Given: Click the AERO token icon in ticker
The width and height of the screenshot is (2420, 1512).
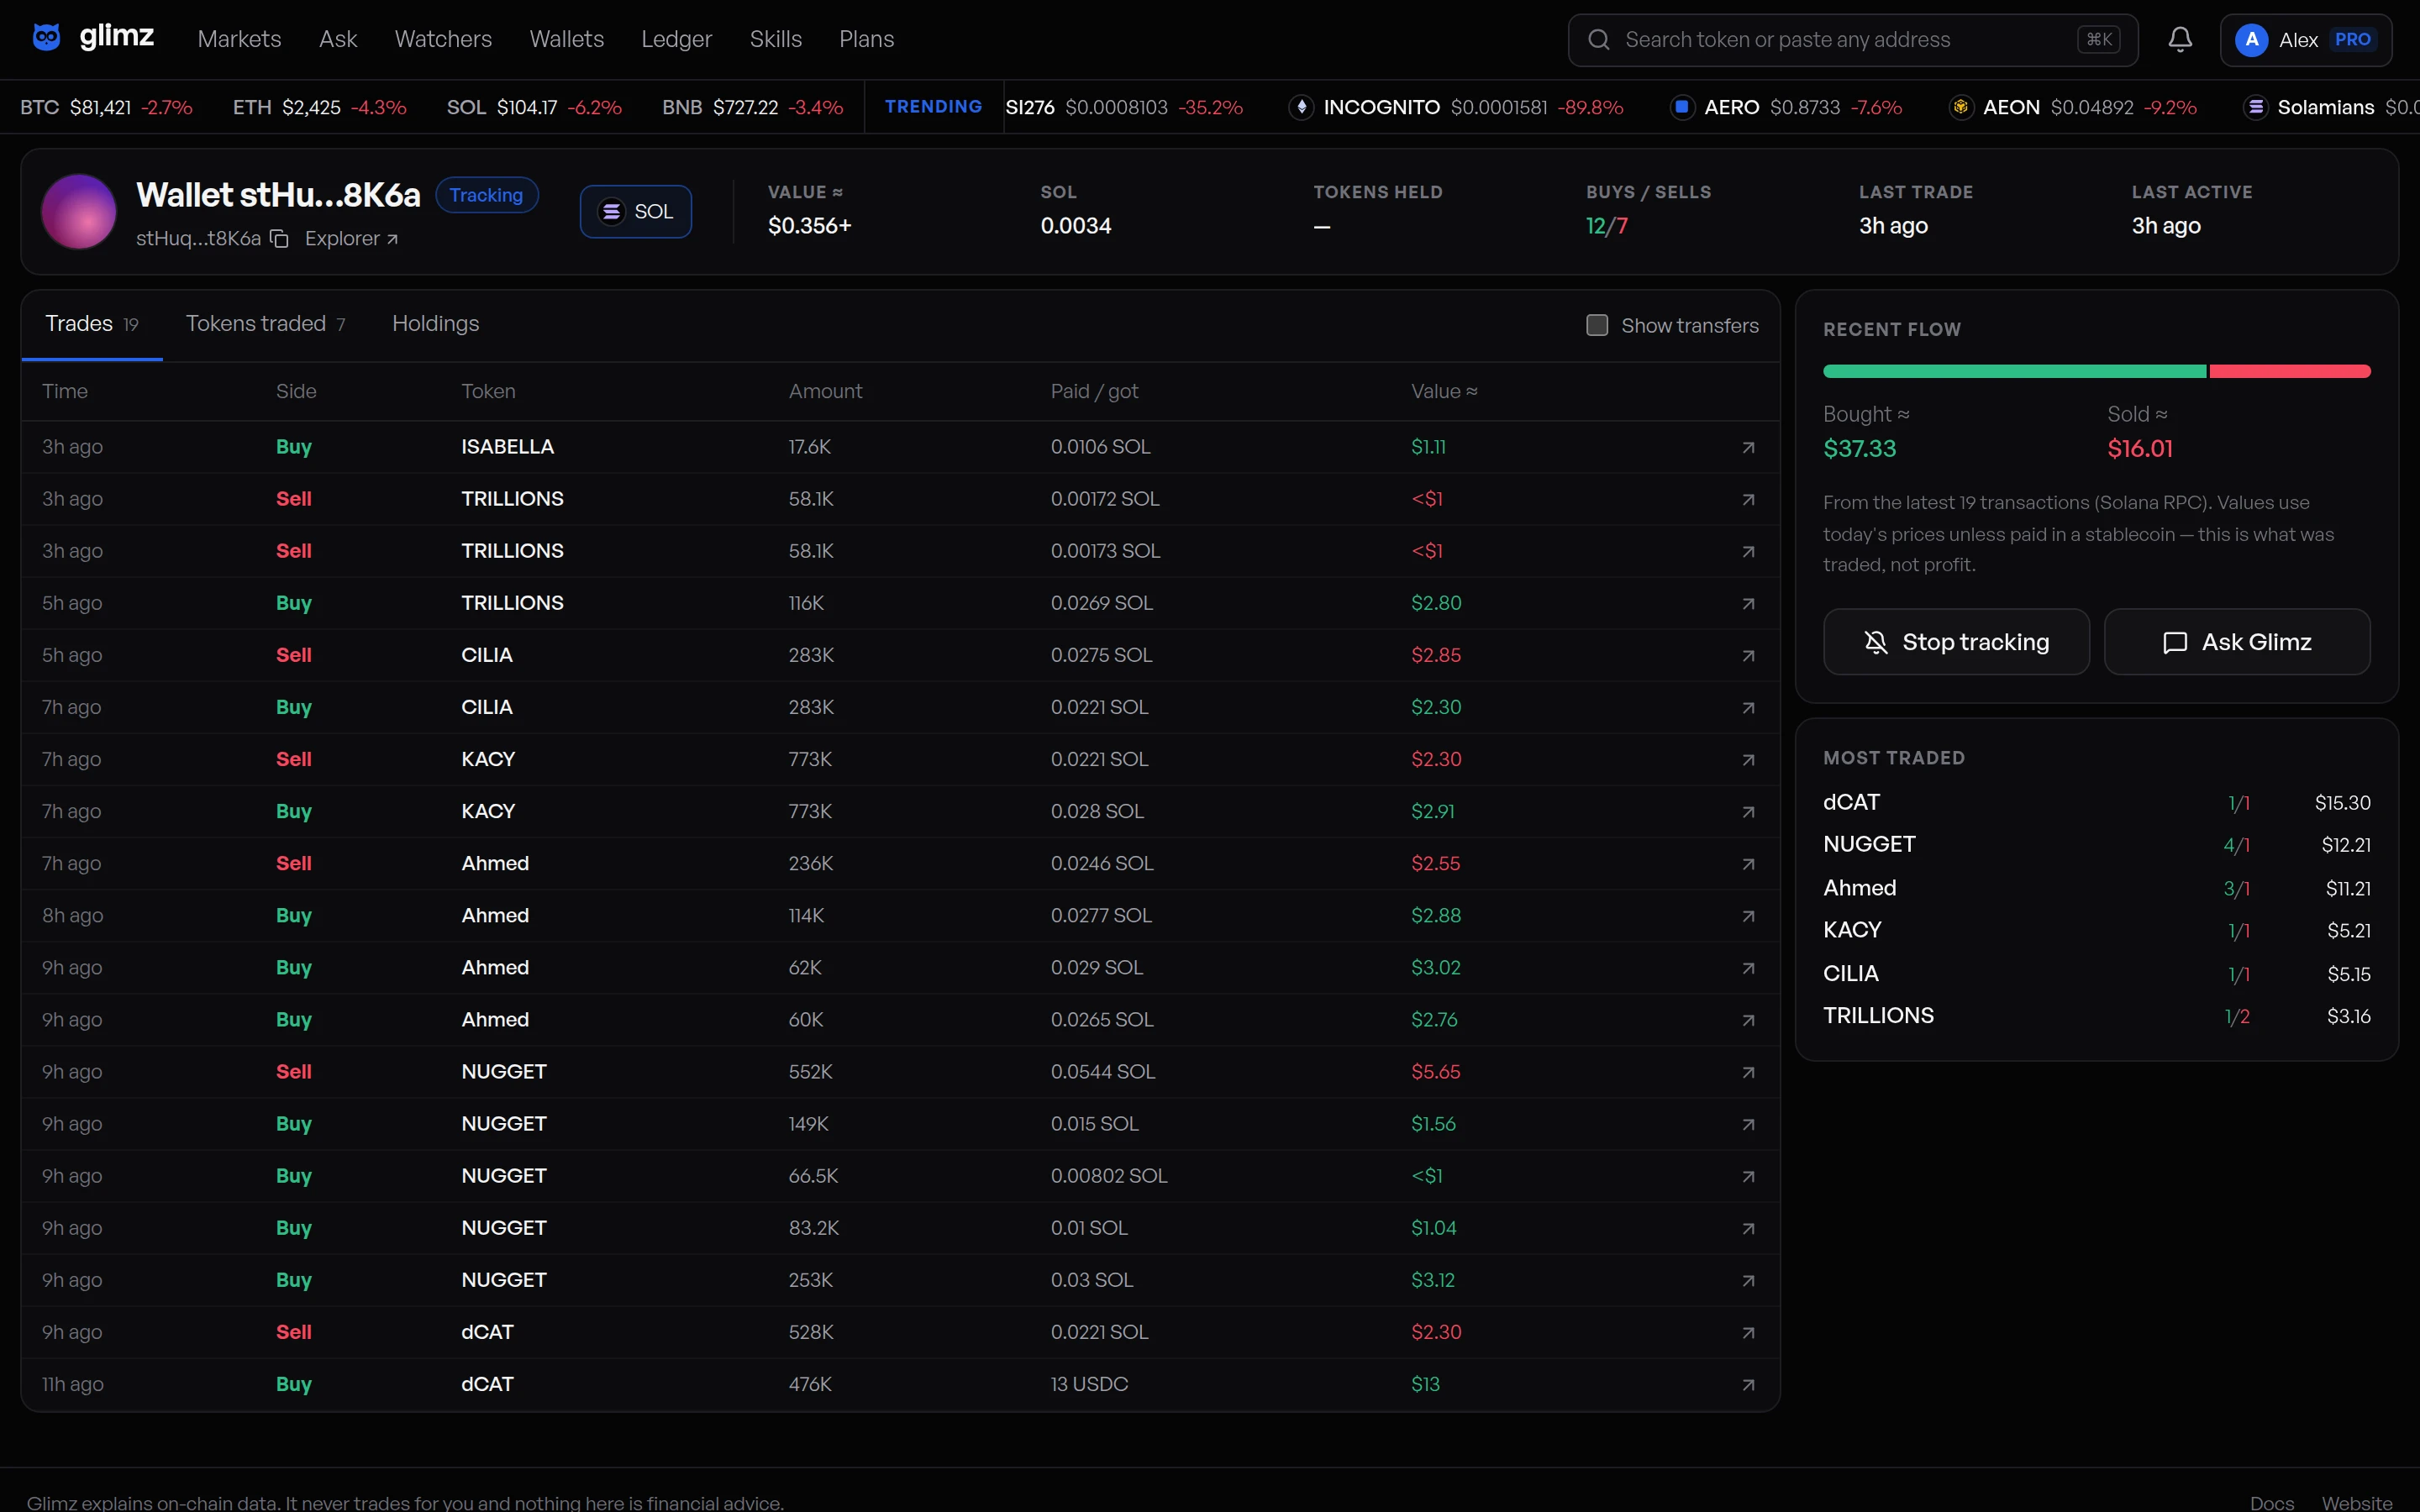Looking at the screenshot, I should pos(1682,107).
